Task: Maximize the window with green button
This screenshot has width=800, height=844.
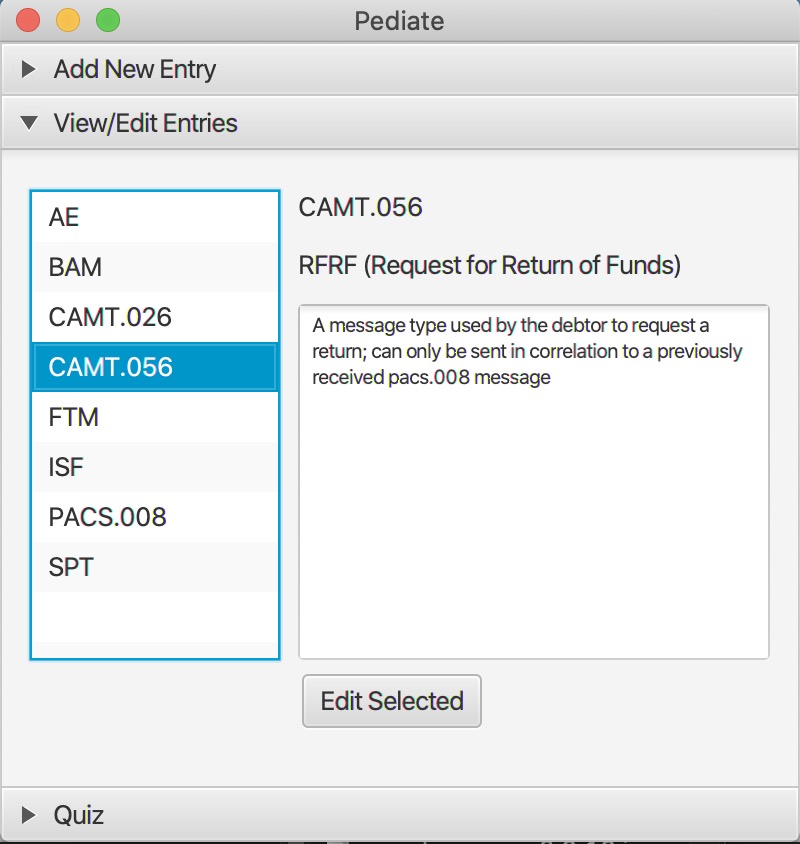Action: 107,19
